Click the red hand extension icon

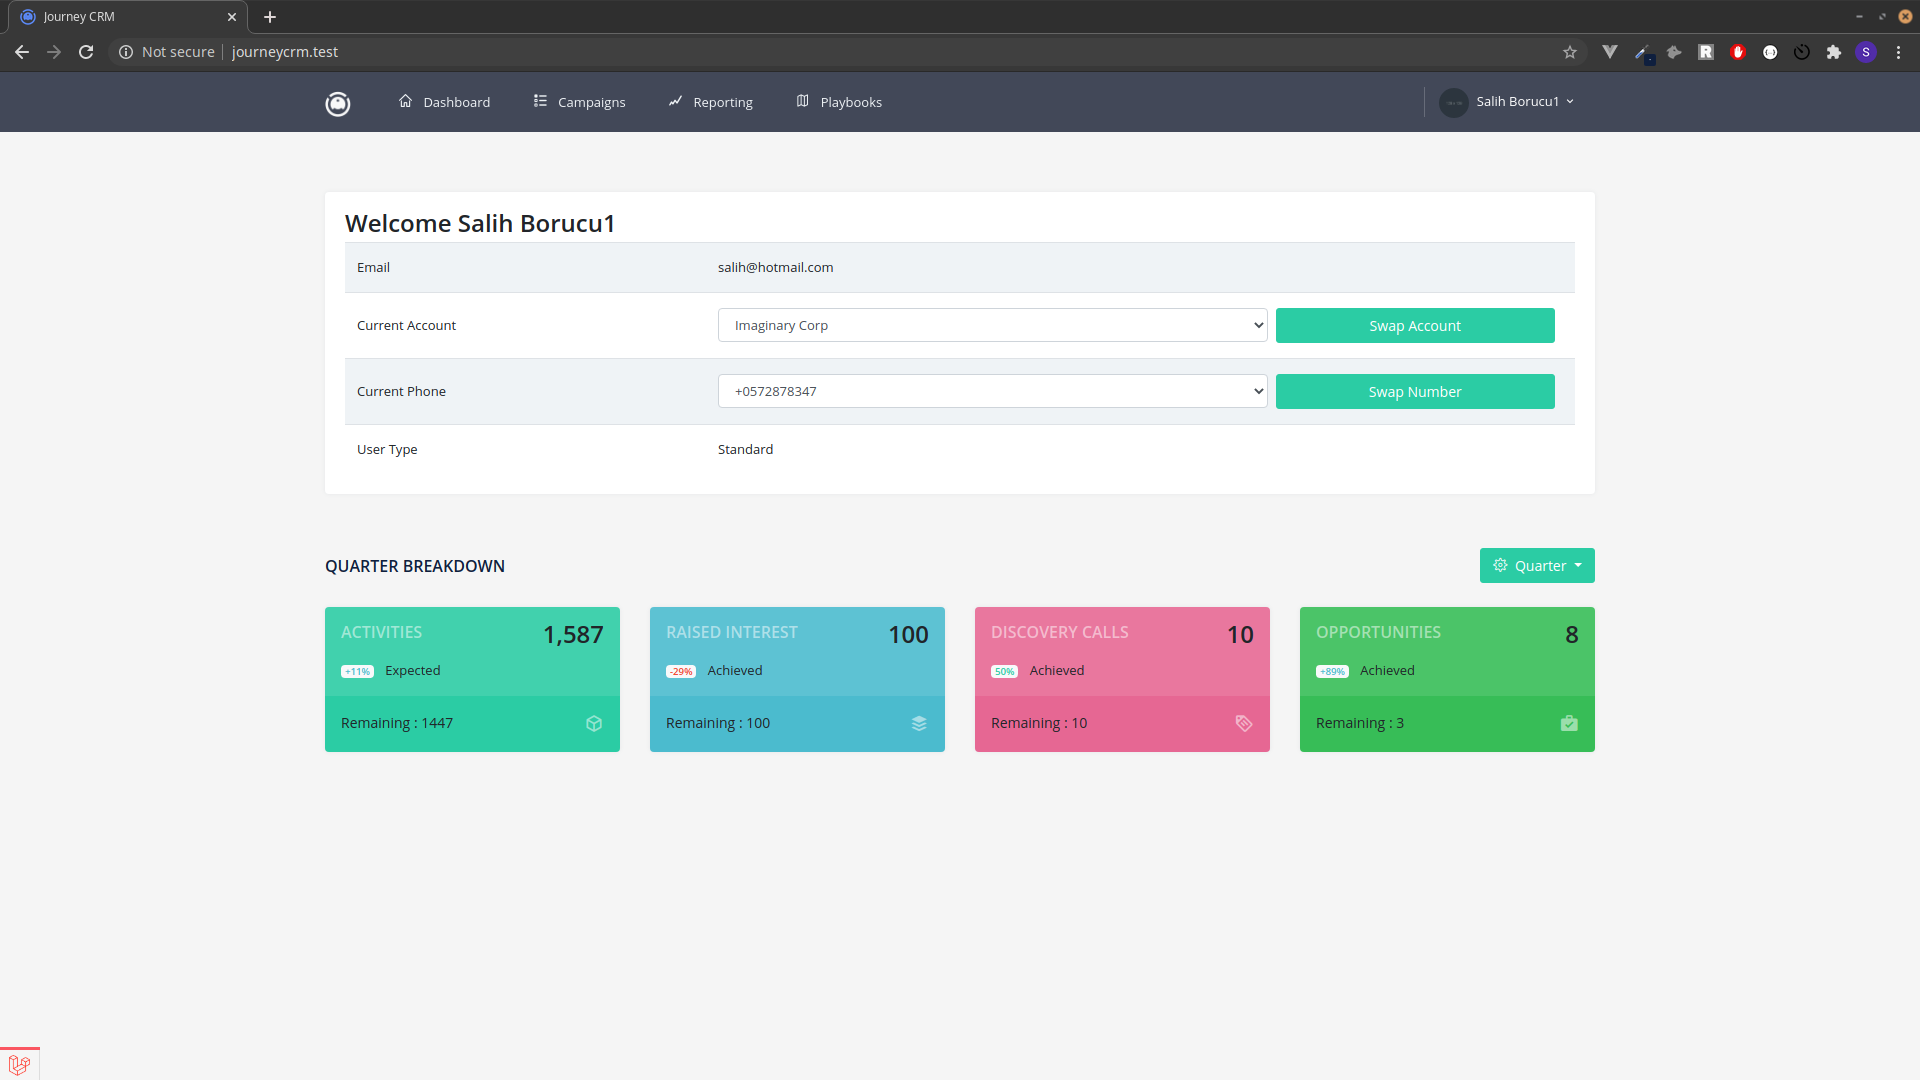(1738, 52)
